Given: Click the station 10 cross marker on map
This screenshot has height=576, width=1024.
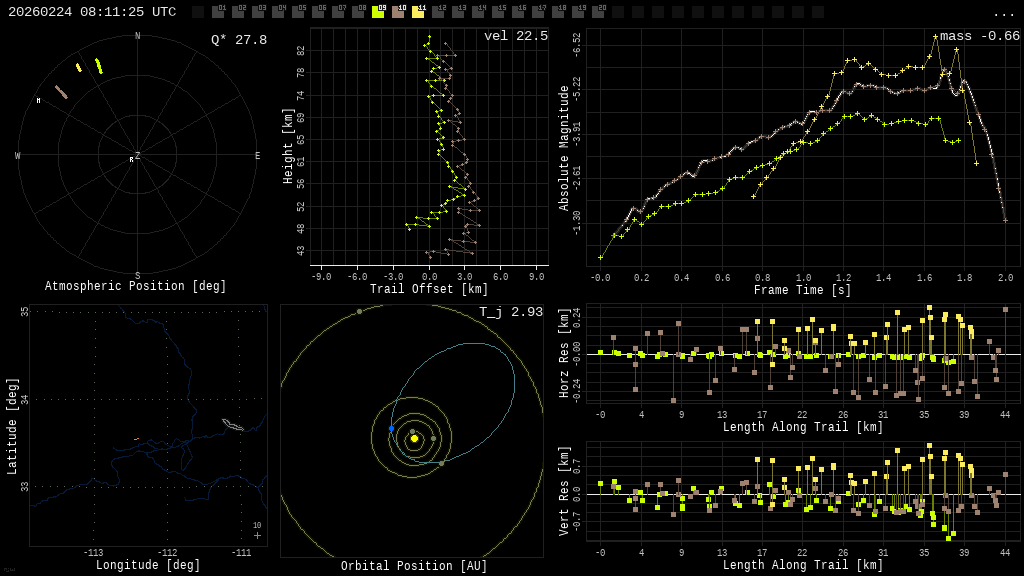Looking at the screenshot, I should click(x=257, y=535).
